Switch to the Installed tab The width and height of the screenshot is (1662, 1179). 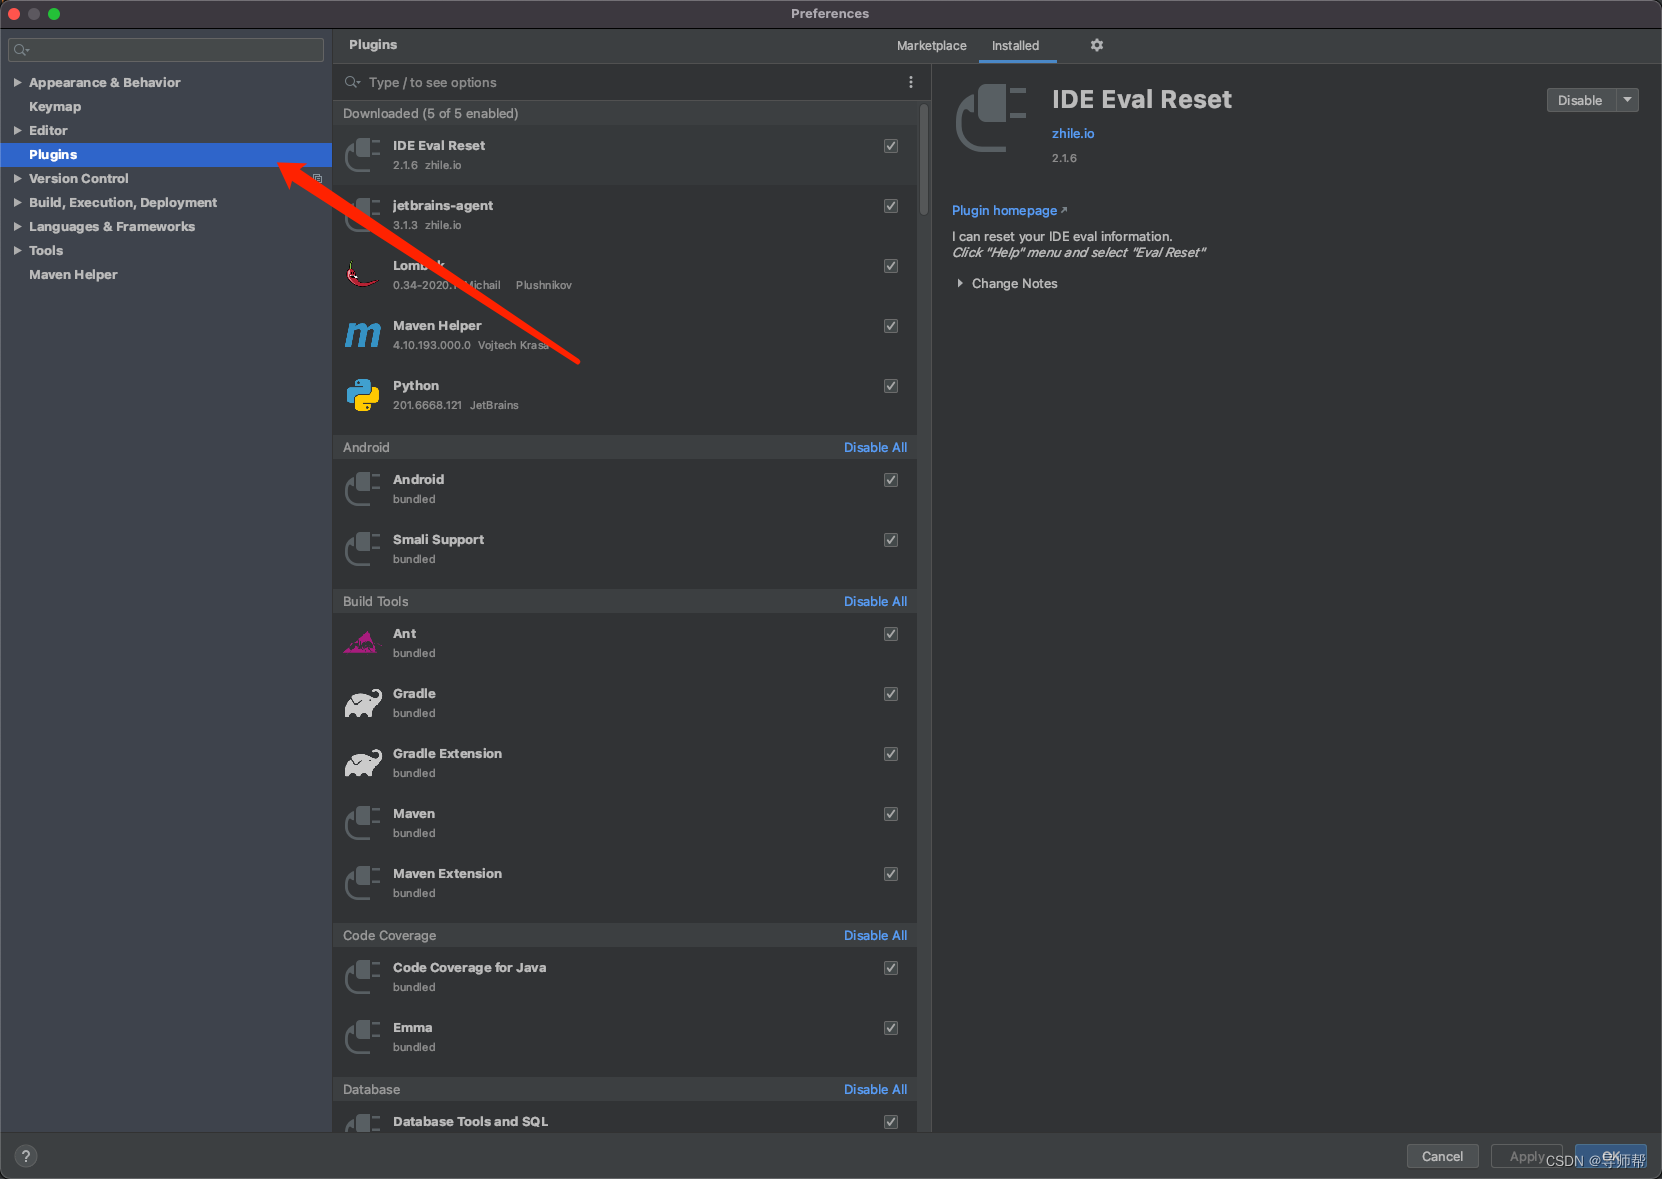(x=1015, y=46)
